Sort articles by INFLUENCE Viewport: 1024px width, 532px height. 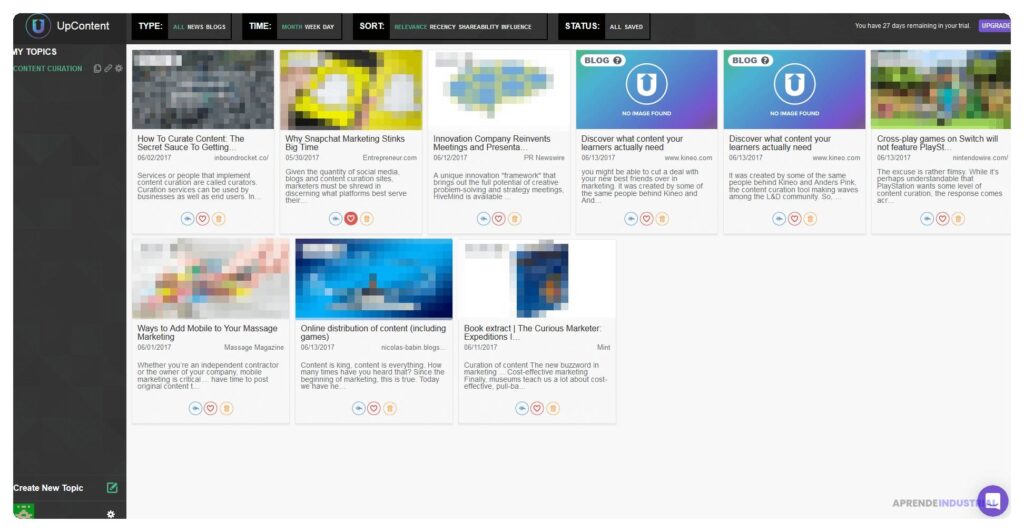517,27
